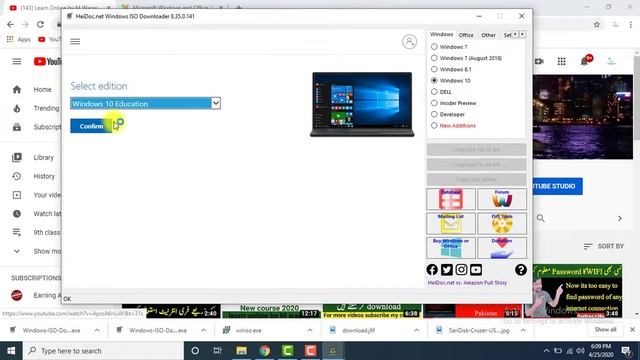Open the WIFI Password video thumbnail
Viewport: 640px width, 360px height.
573,291
